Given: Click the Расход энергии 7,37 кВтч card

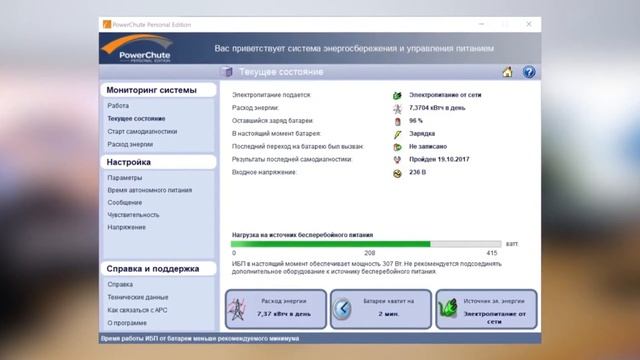Looking at the screenshot, I should [x=276, y=309].
